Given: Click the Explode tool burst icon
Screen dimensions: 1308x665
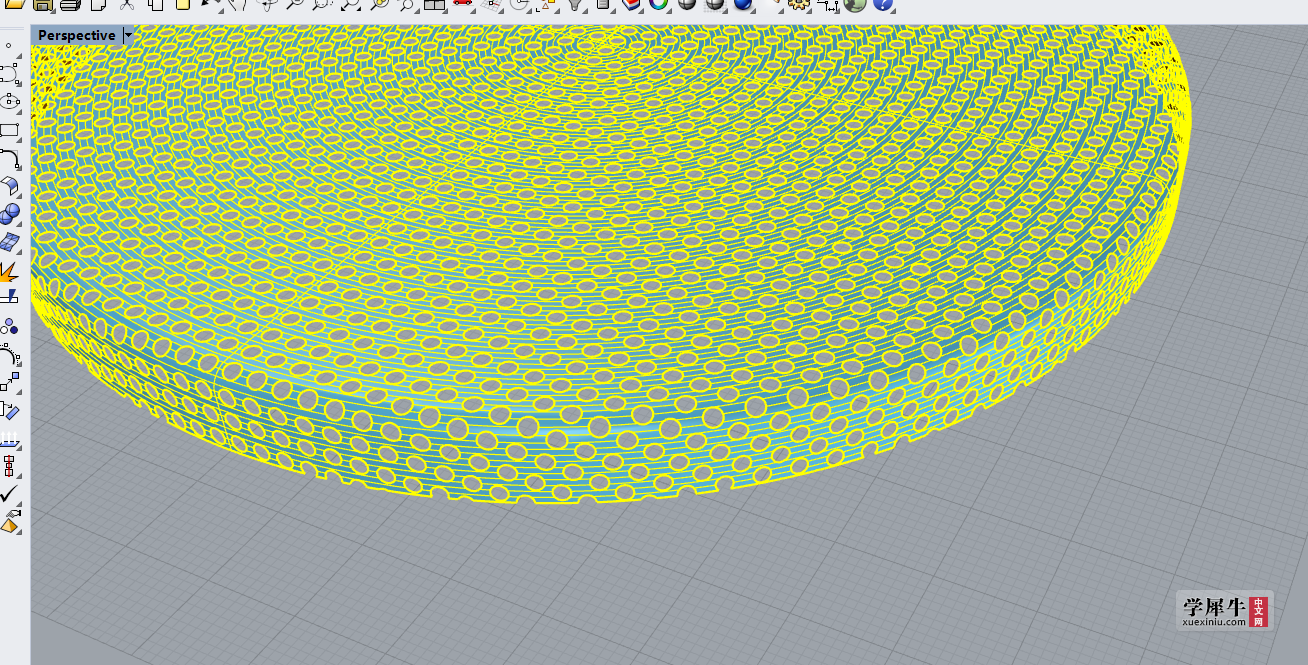Looking at the screenshot, I should pyautogui.click(x=9, y=271).
